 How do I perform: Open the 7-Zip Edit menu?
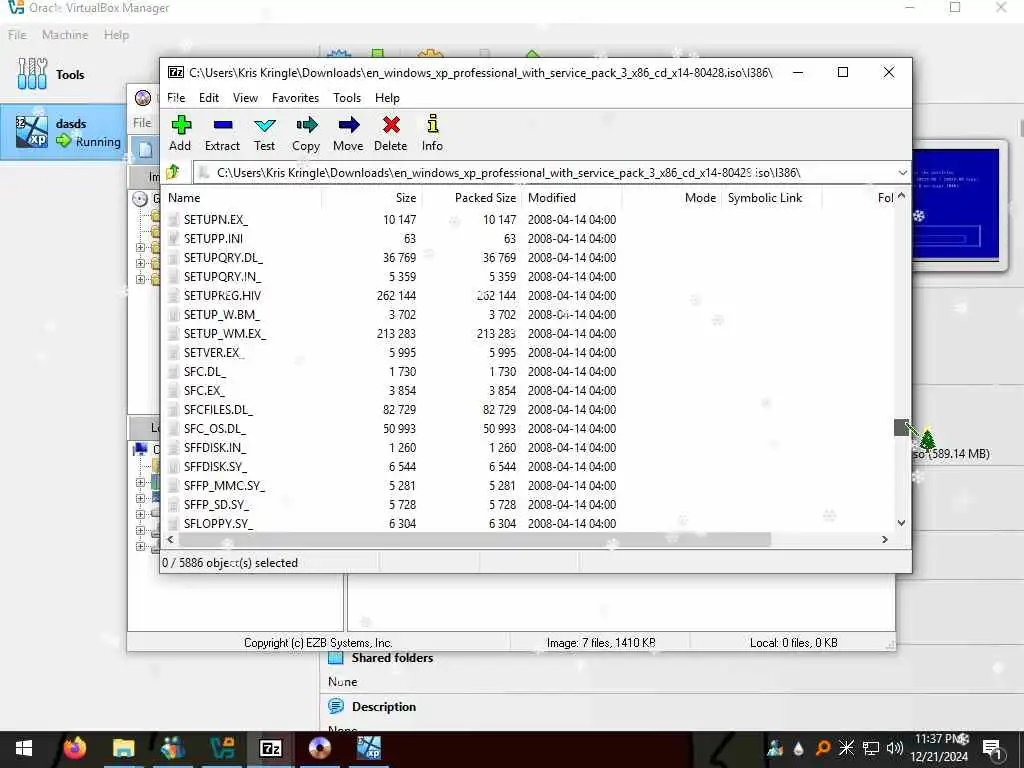tap(209, 97)
